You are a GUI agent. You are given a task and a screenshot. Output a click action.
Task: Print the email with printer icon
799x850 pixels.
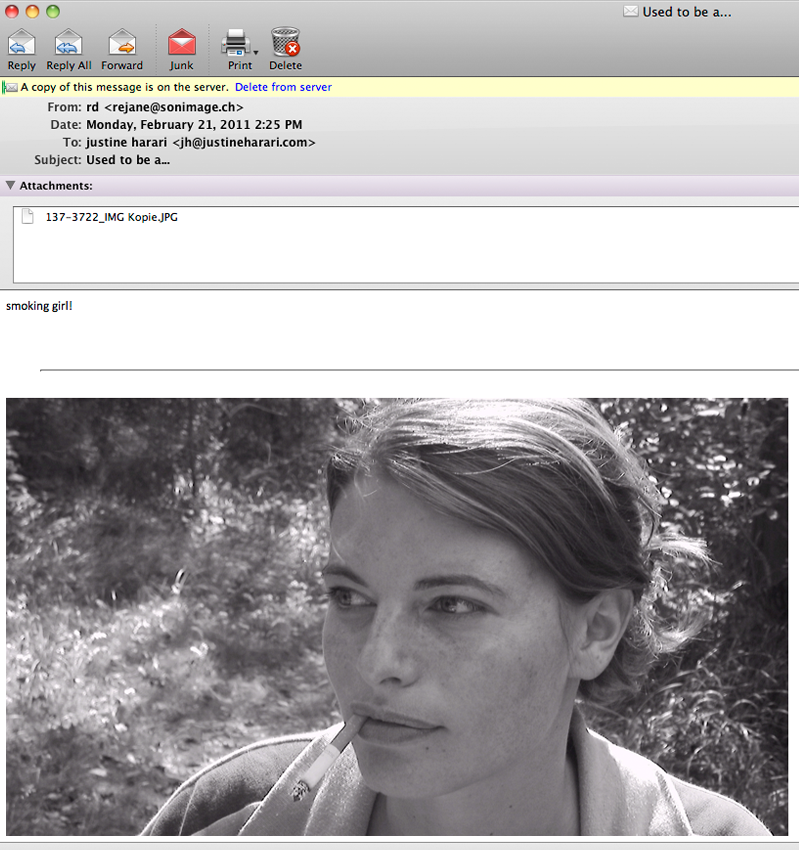(x=235, y=43)
